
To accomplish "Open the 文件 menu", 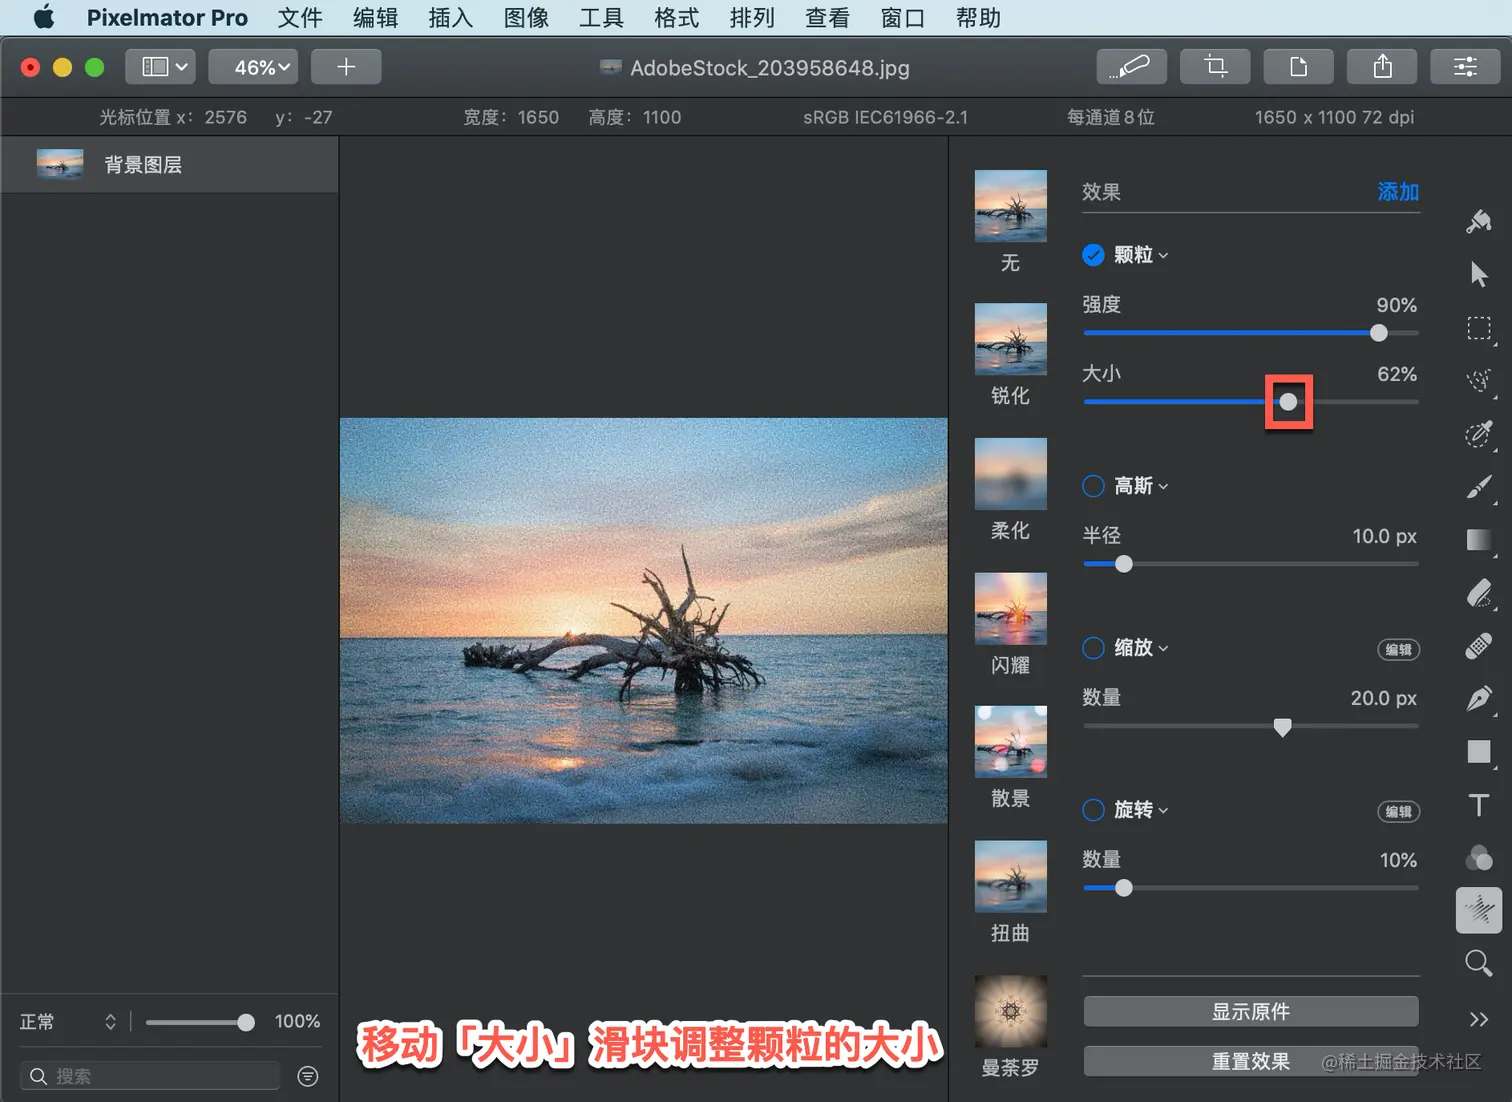I will click(300, 18).
